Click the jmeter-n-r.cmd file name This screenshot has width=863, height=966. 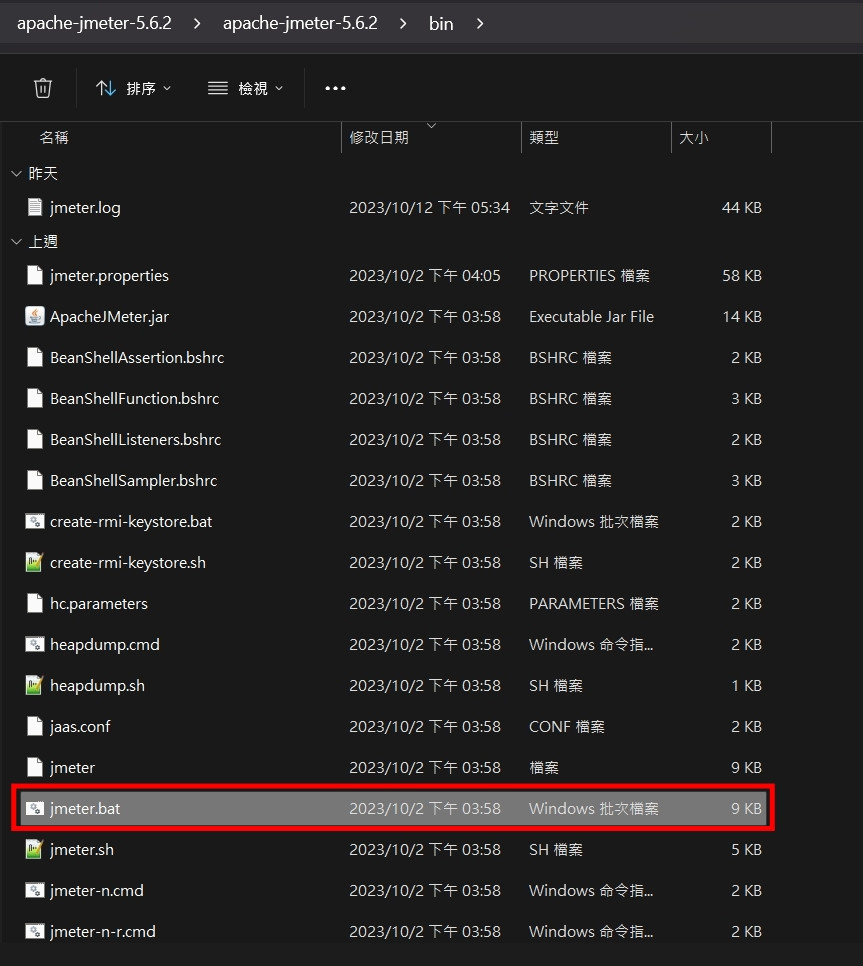103,932
